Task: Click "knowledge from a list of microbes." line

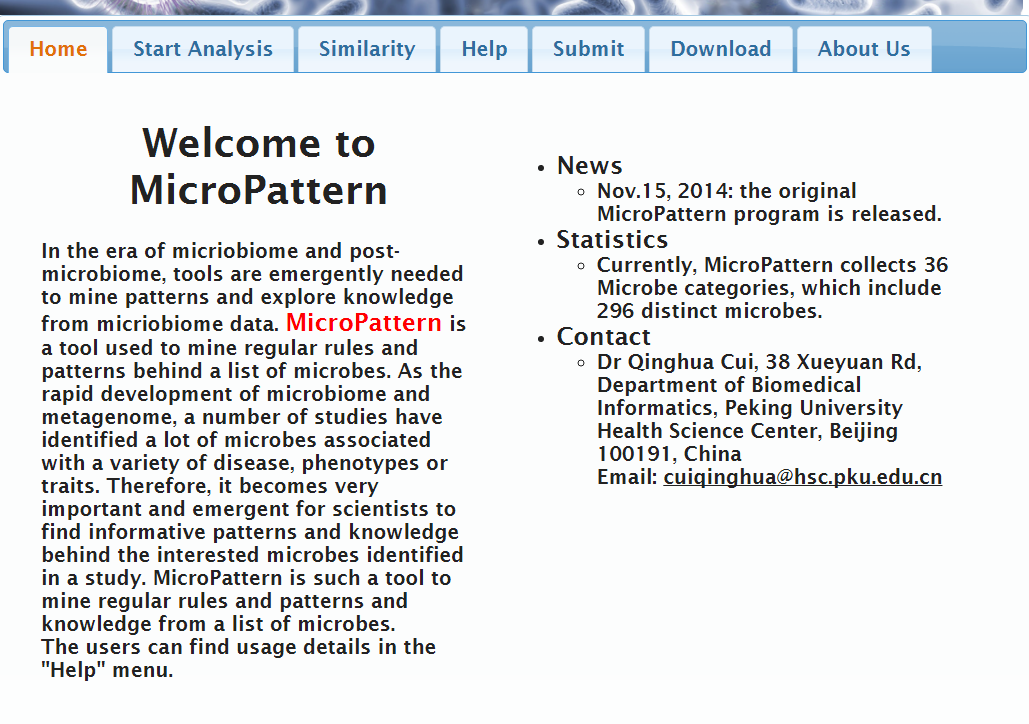Action: click(219, 624)
